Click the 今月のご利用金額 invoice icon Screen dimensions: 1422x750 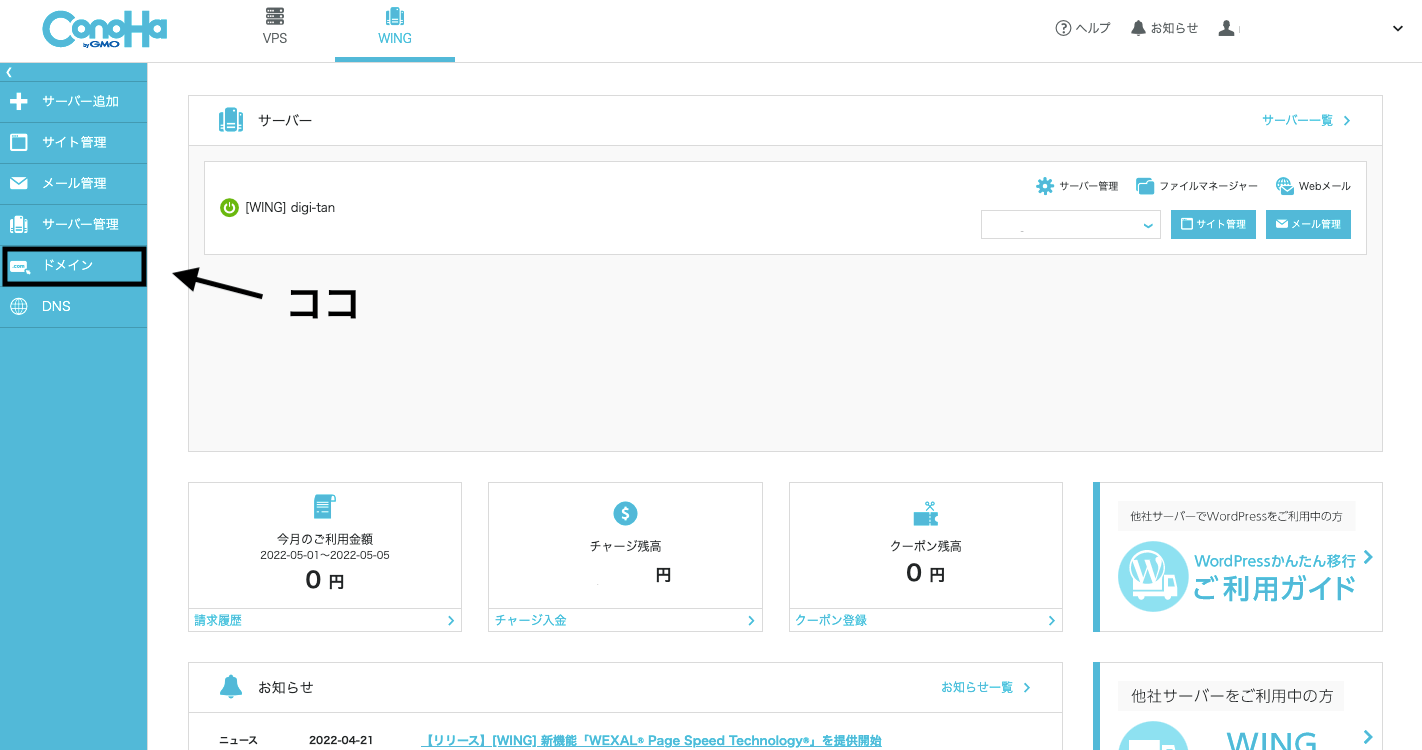tap(324, 507)
